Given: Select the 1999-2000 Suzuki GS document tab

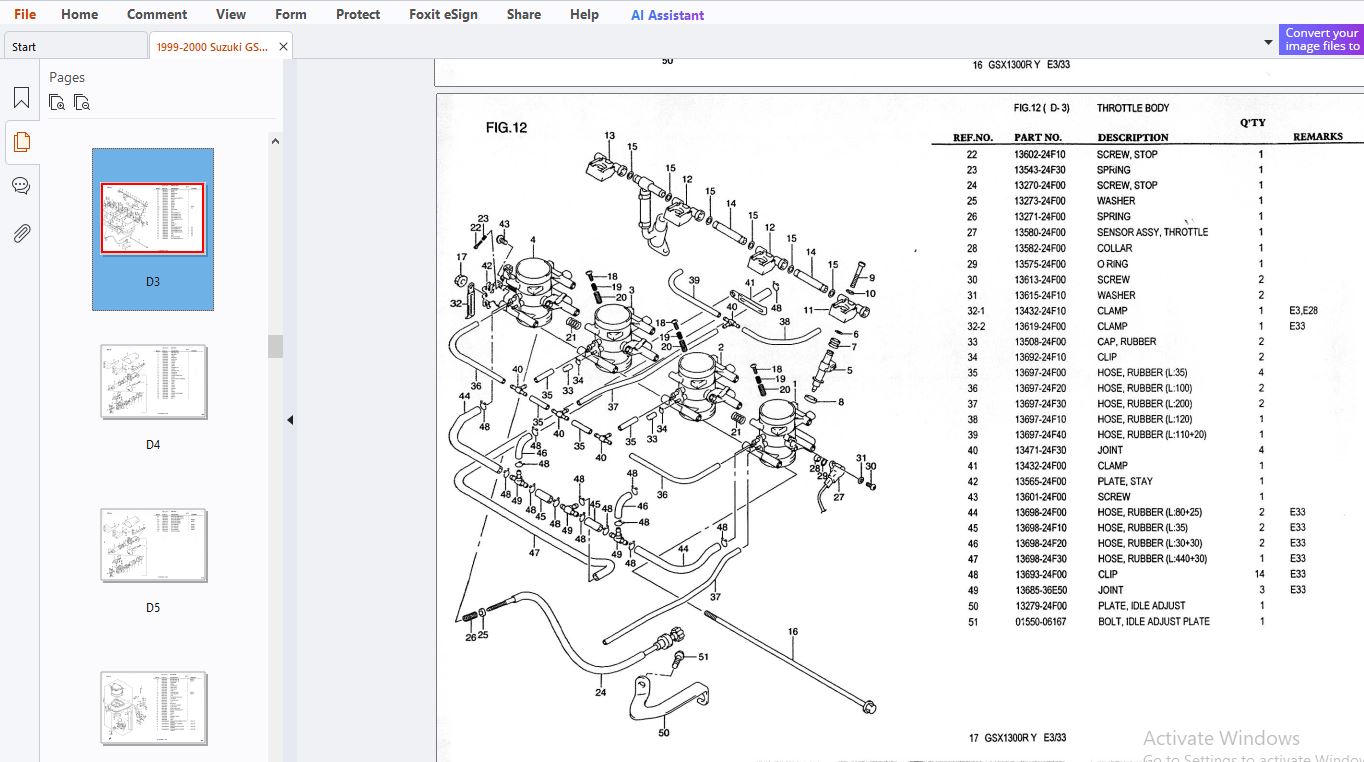Looking at the screenshot, I should coord(212,46).
